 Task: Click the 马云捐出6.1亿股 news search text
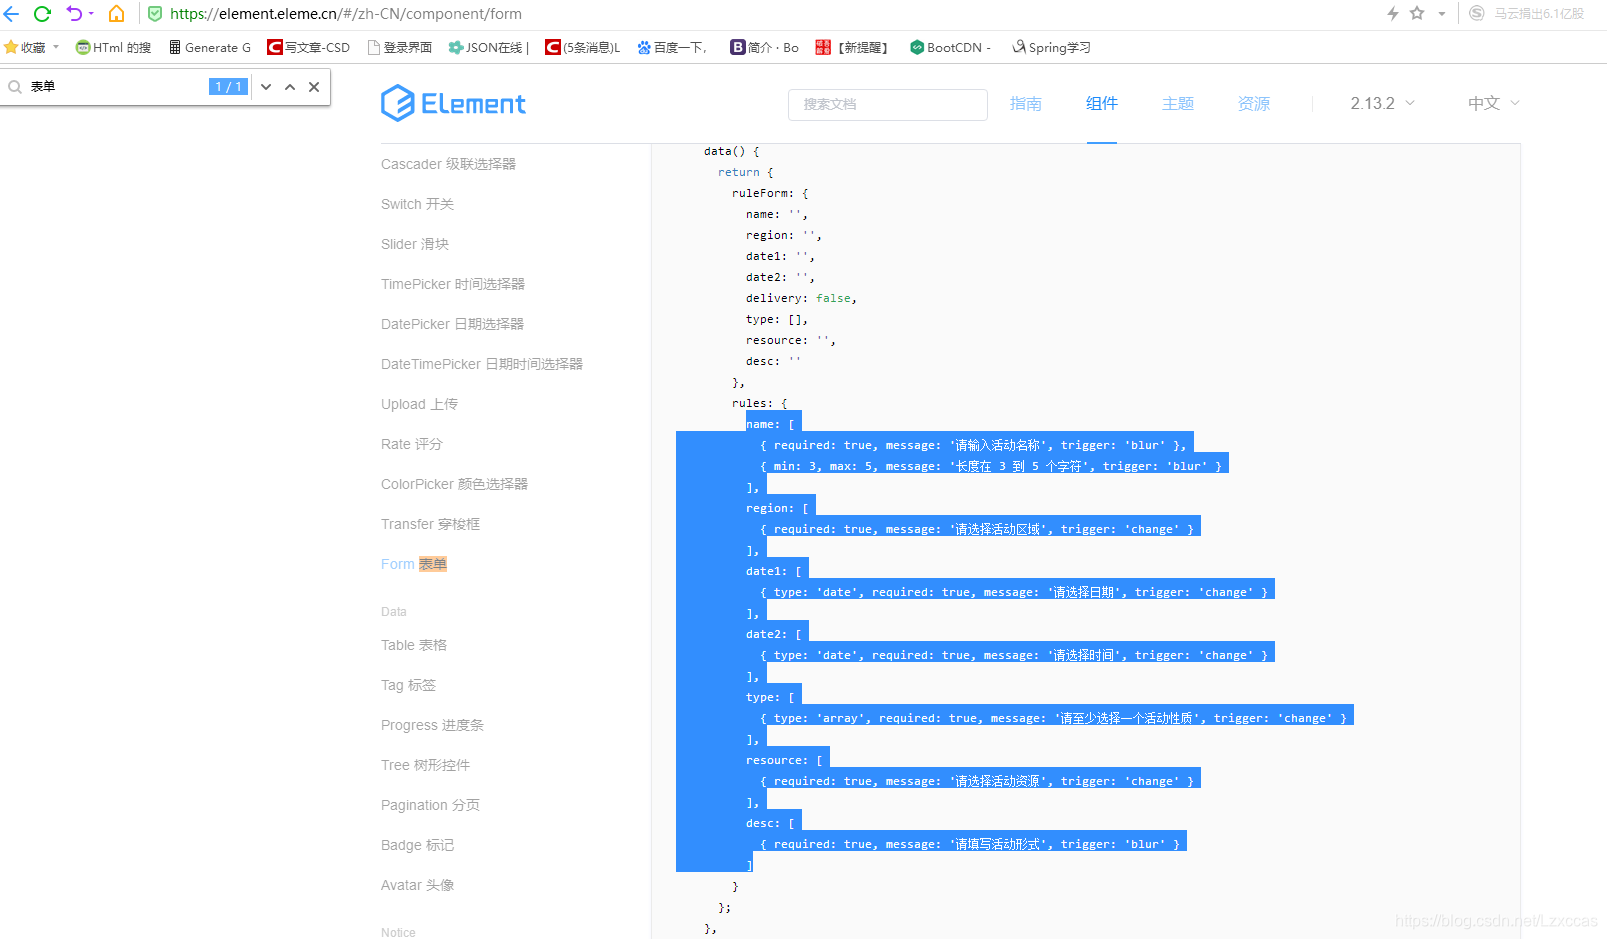(x=1539, y=14)
